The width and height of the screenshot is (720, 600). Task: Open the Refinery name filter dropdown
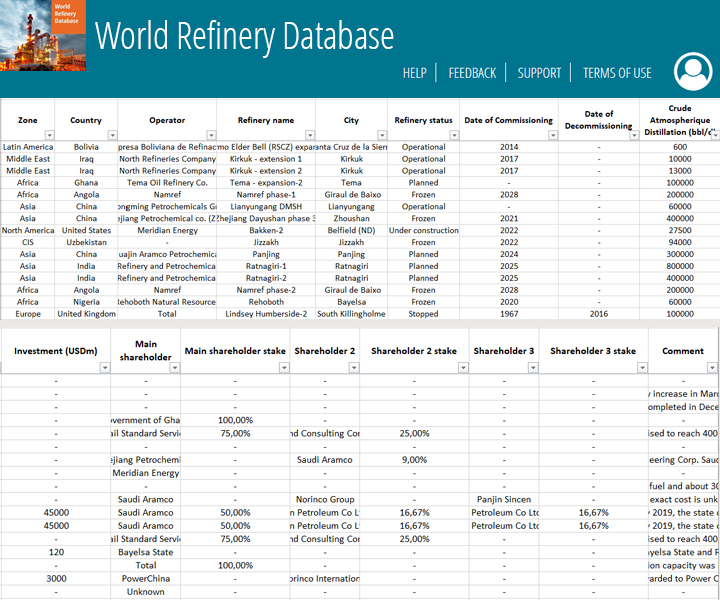click(309, 135)
